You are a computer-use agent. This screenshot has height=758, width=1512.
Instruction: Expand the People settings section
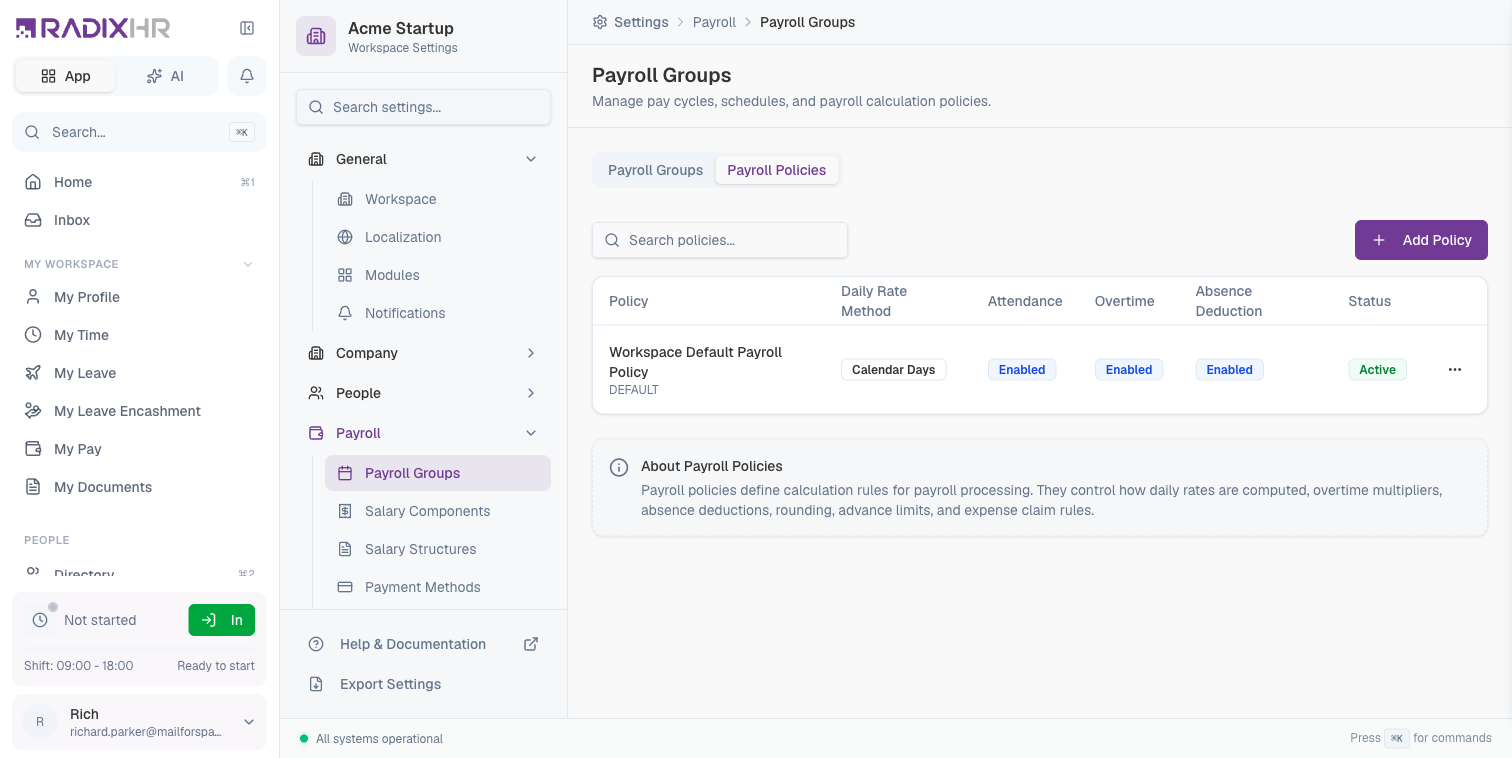click(531, 393)
